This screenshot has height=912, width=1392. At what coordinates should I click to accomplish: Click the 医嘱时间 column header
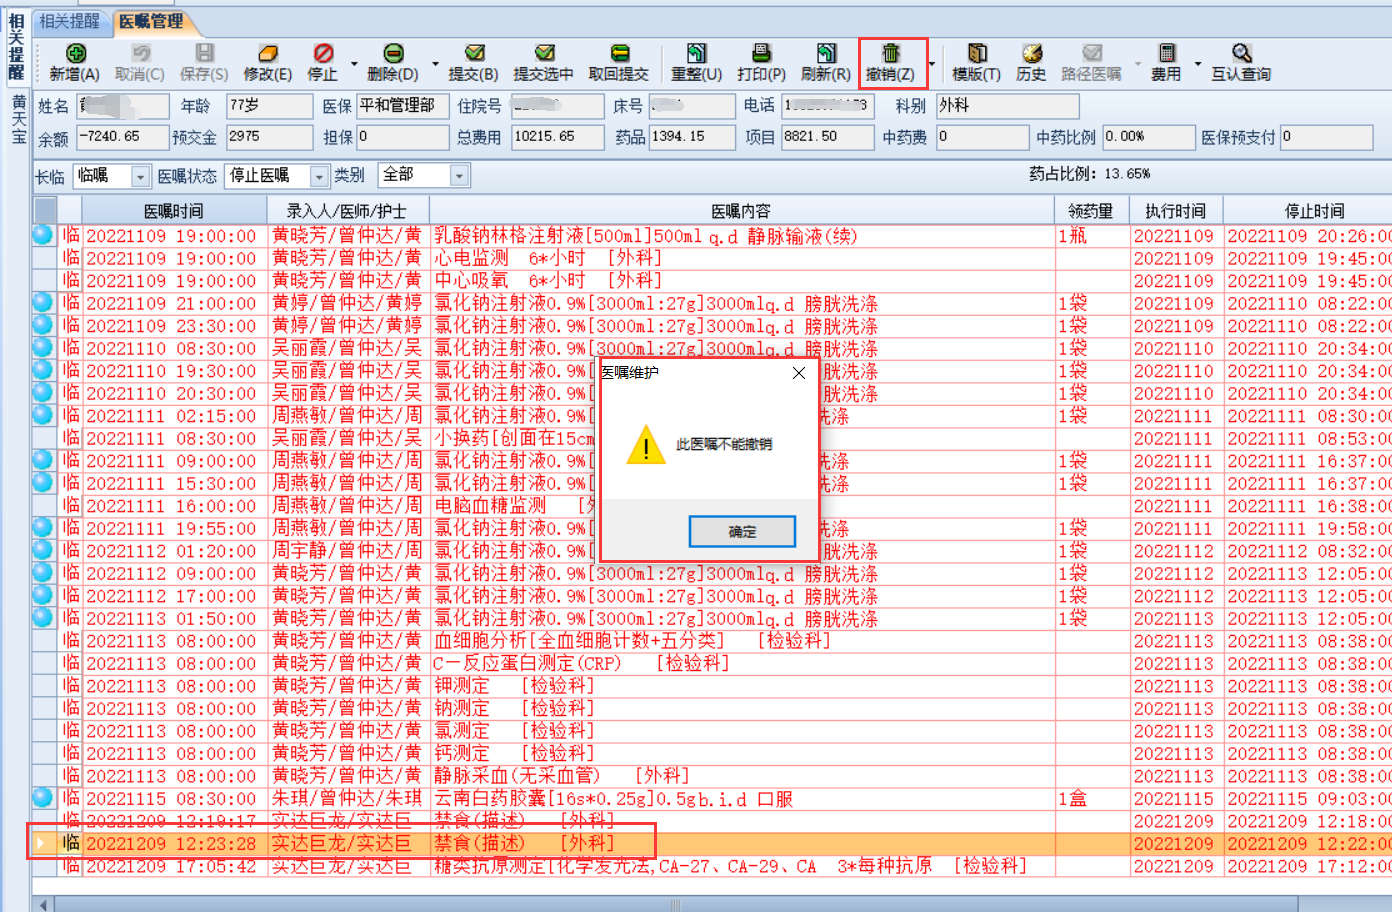pos(174,211)
